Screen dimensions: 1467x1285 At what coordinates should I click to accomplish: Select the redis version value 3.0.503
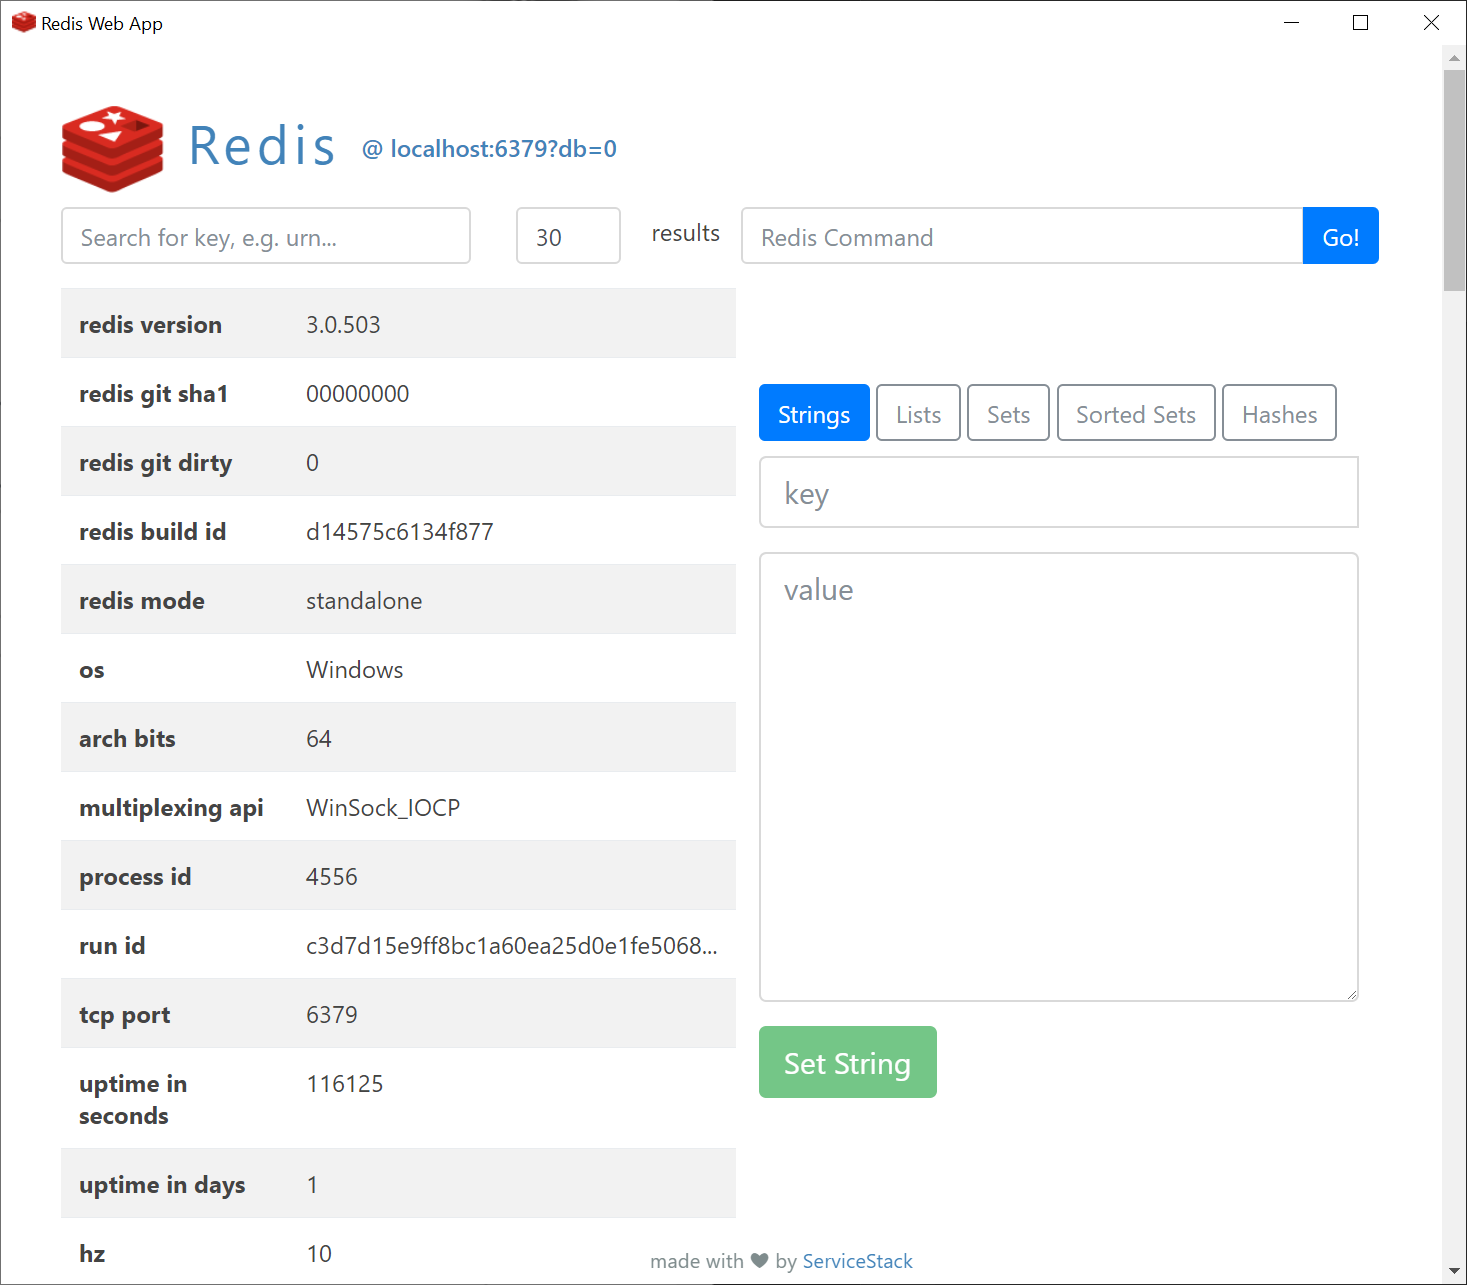tap(343, 325)
